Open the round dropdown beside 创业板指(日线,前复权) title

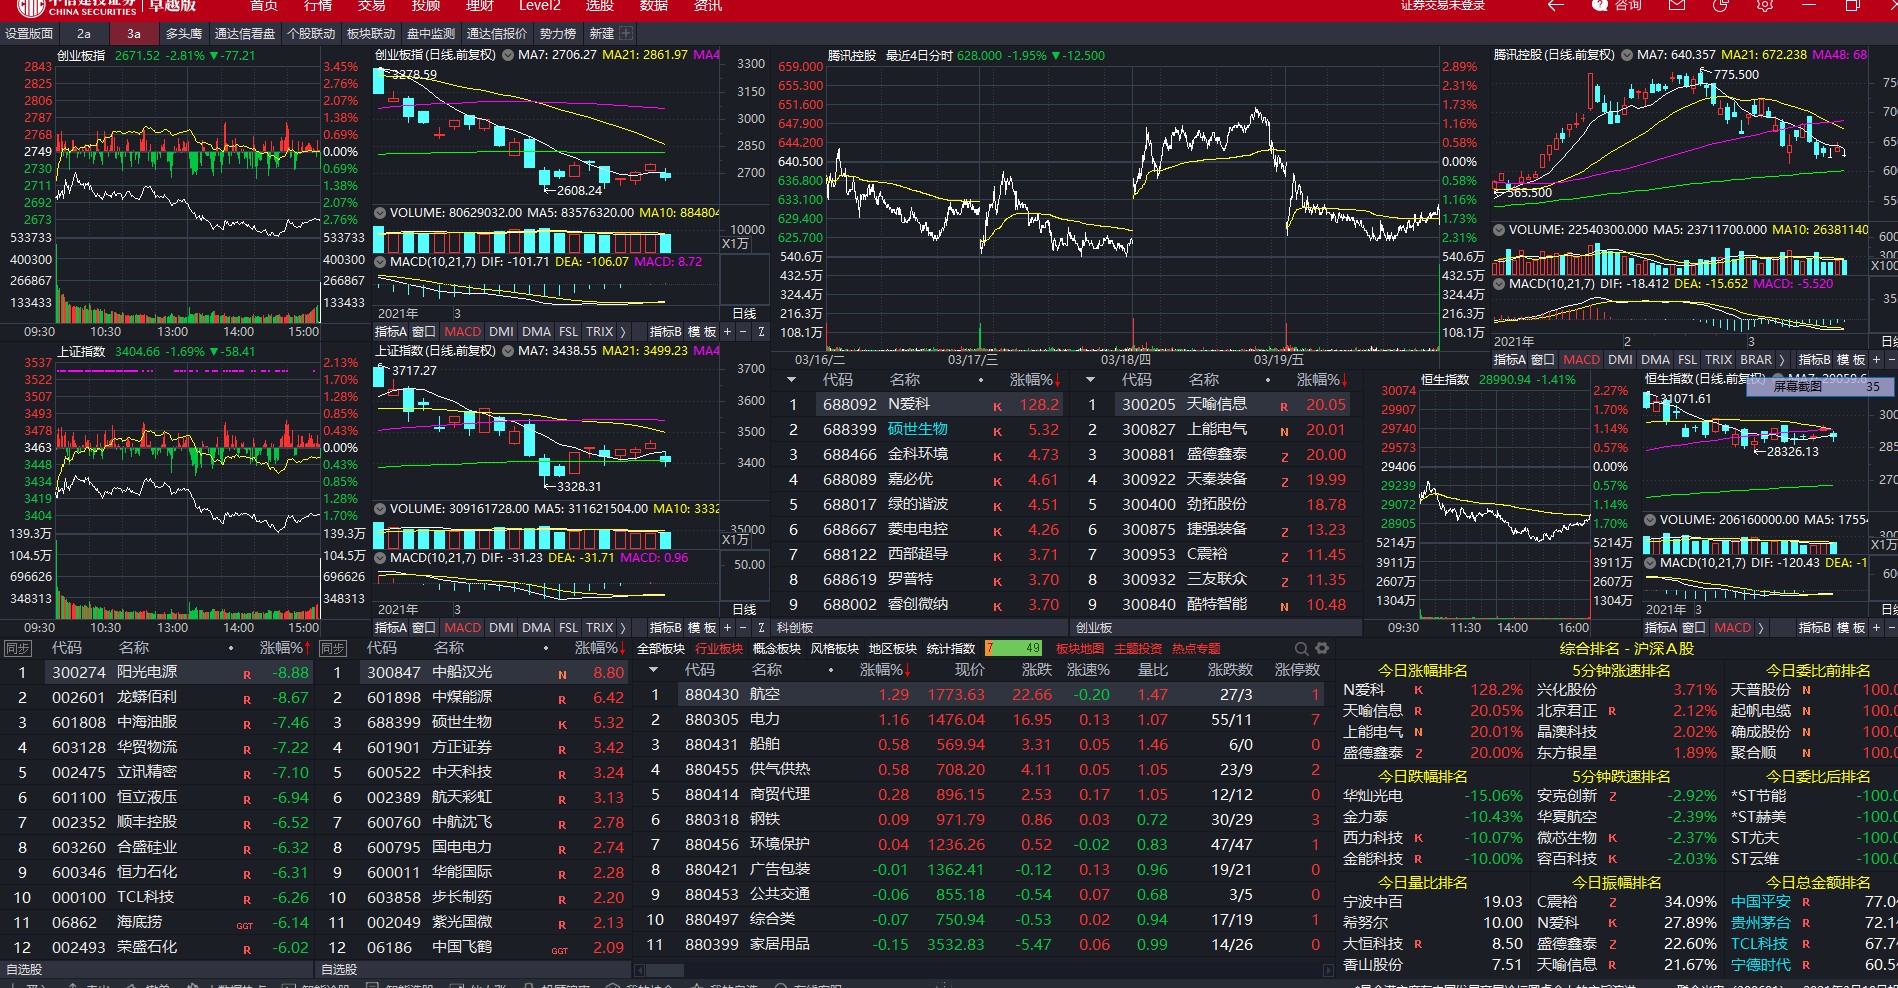click(506, 55)
